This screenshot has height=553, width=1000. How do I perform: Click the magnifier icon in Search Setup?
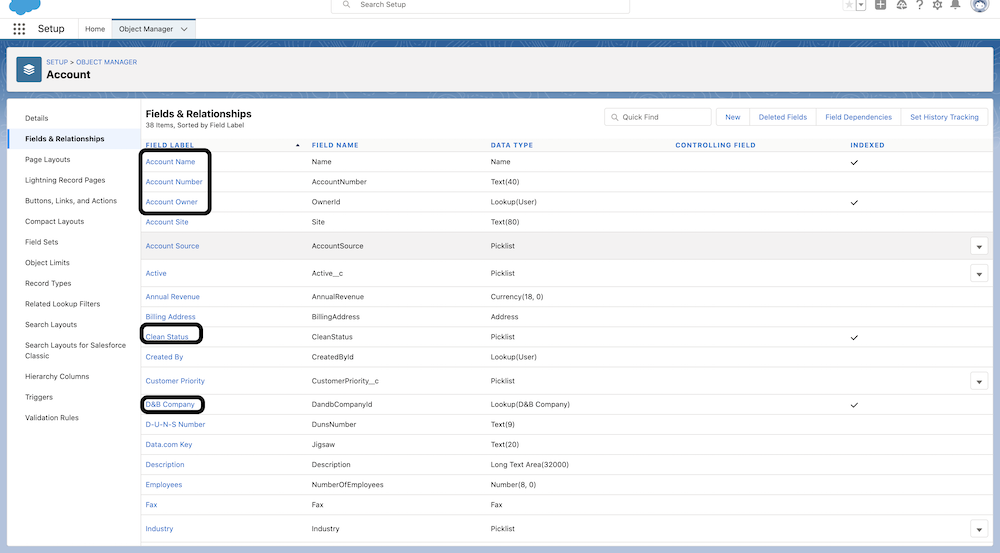pyautogui.click(x=346, y=4)
